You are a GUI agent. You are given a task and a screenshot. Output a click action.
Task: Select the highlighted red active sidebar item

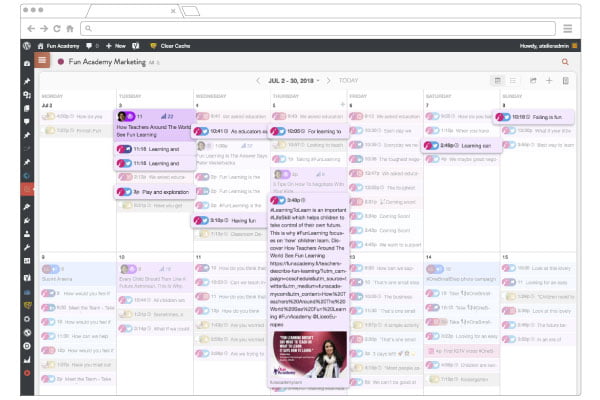point(27,189)
